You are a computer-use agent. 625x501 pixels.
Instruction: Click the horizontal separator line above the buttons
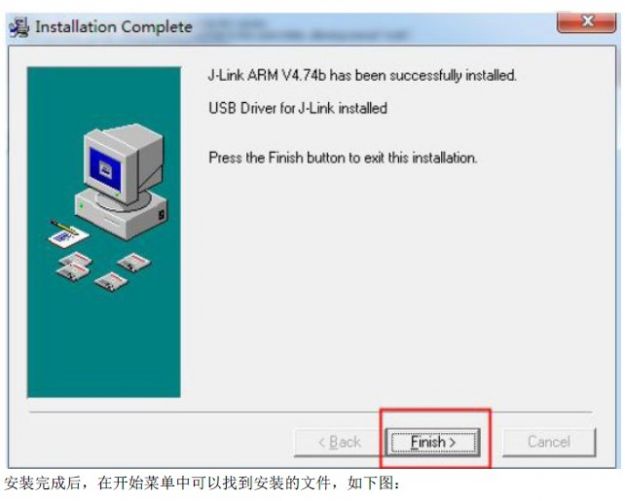pyautogui.click(x=311, y=412)
